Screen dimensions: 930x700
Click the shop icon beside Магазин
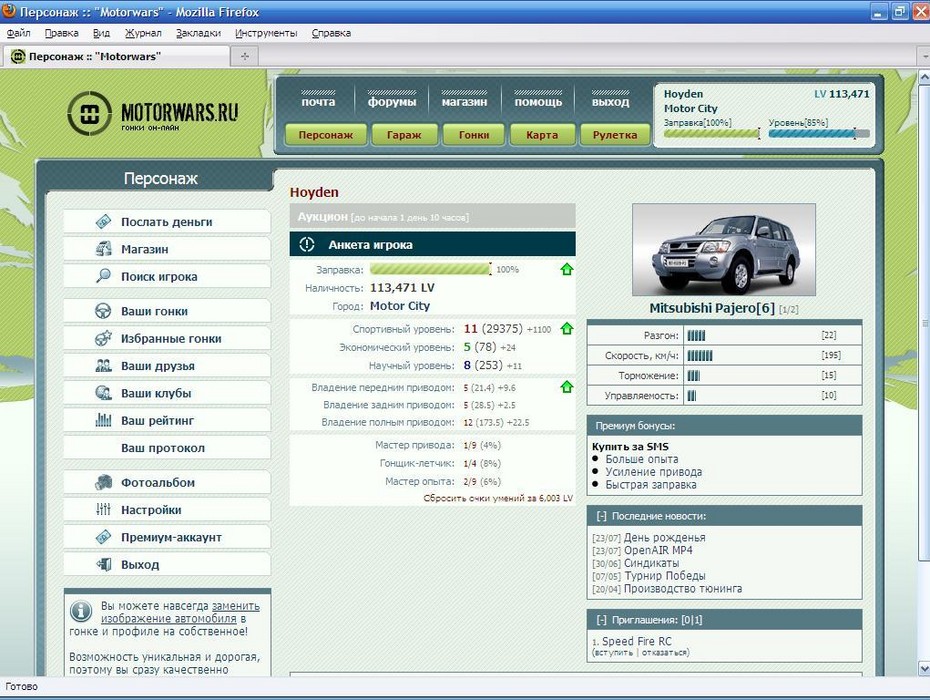click(x=103, y=249)
